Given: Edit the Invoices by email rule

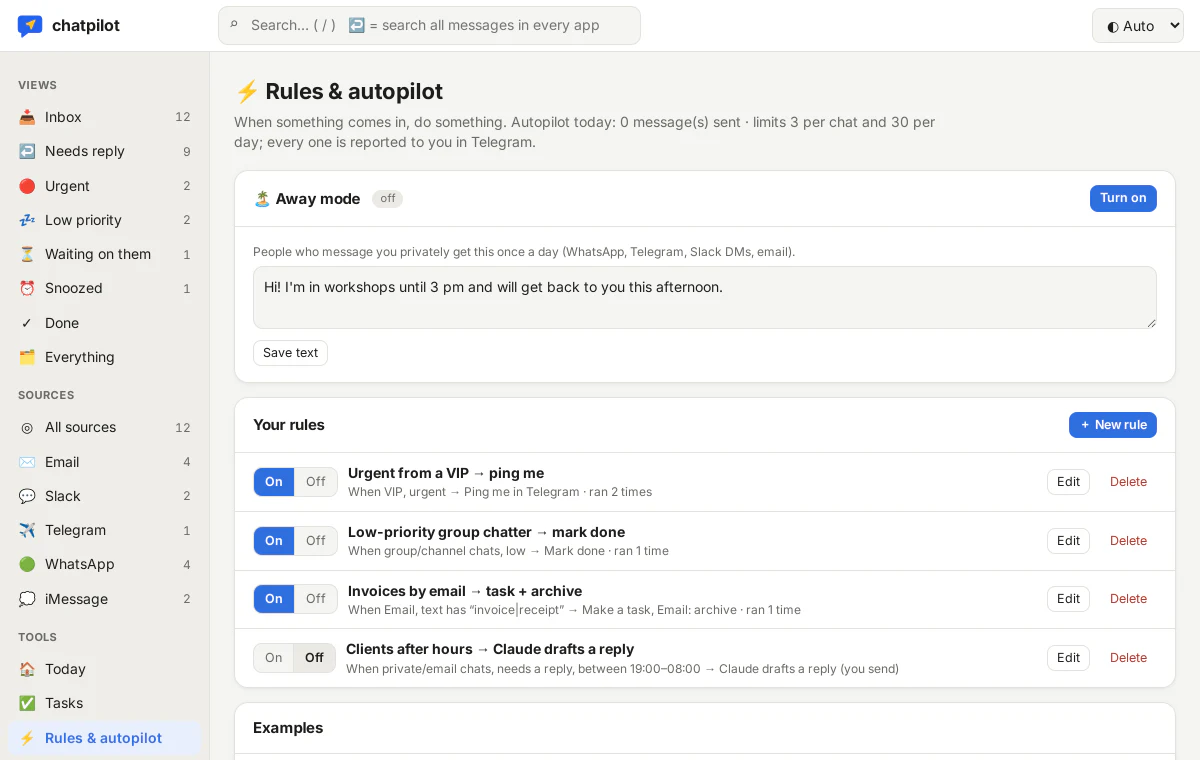Looking at the screenshot, I should click(x=1068, y=599).
